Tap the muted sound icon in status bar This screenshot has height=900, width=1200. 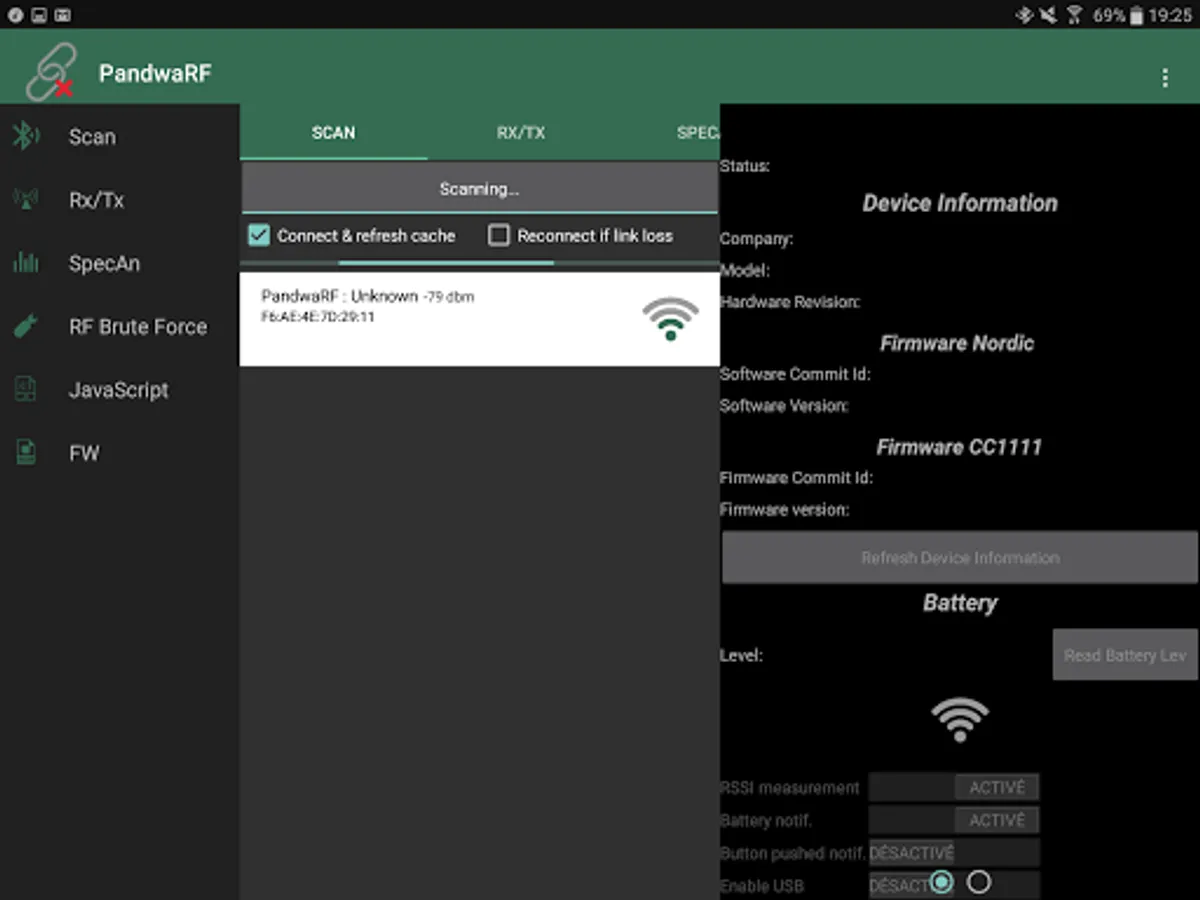tap(1048, 15)
